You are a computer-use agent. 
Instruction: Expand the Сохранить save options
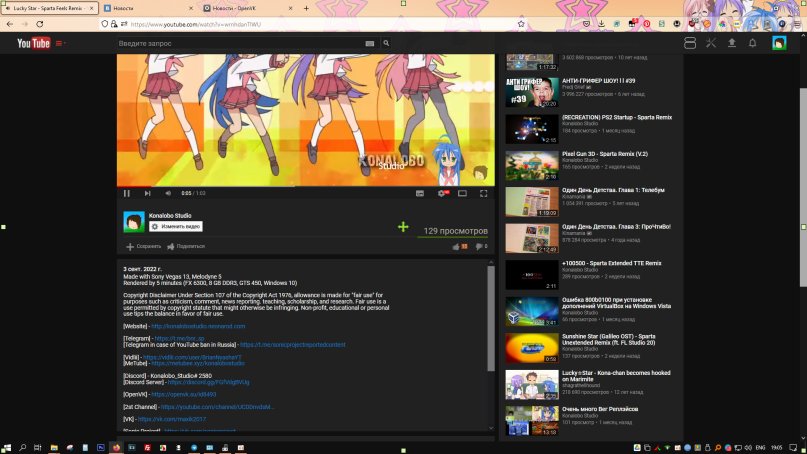tap(143, 246)
